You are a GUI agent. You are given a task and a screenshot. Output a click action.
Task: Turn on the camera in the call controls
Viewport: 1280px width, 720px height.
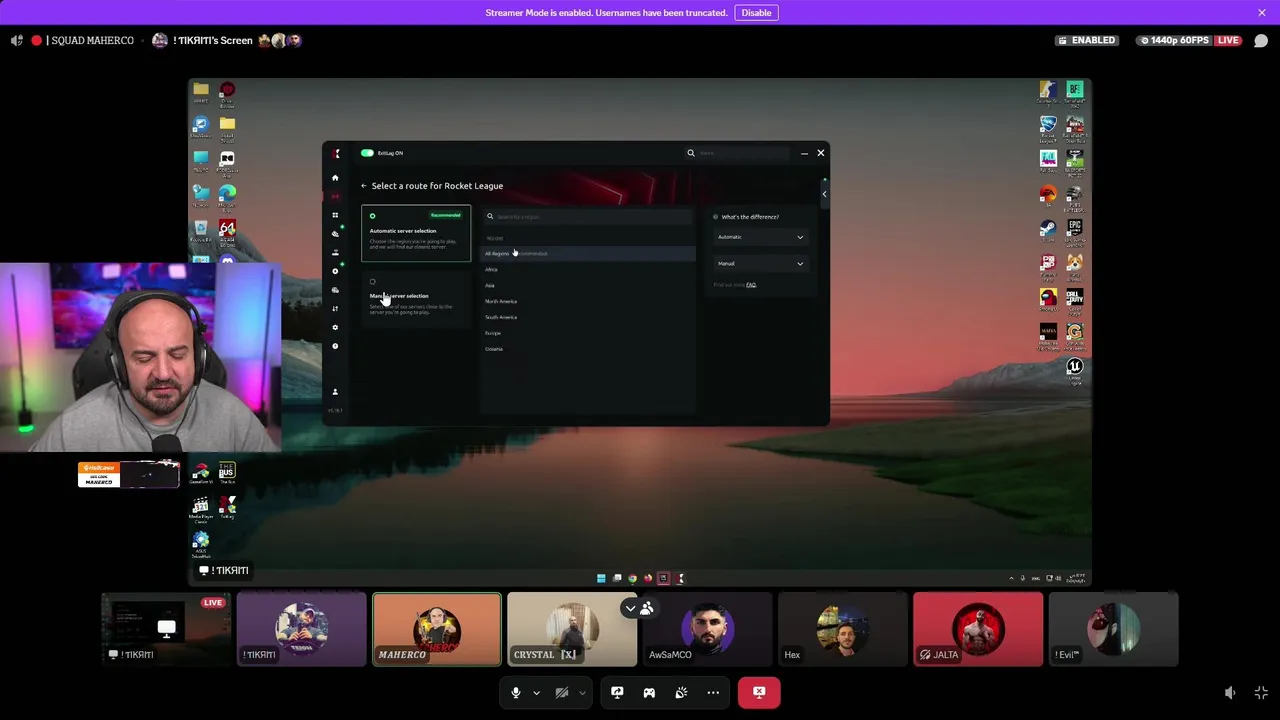562,692
